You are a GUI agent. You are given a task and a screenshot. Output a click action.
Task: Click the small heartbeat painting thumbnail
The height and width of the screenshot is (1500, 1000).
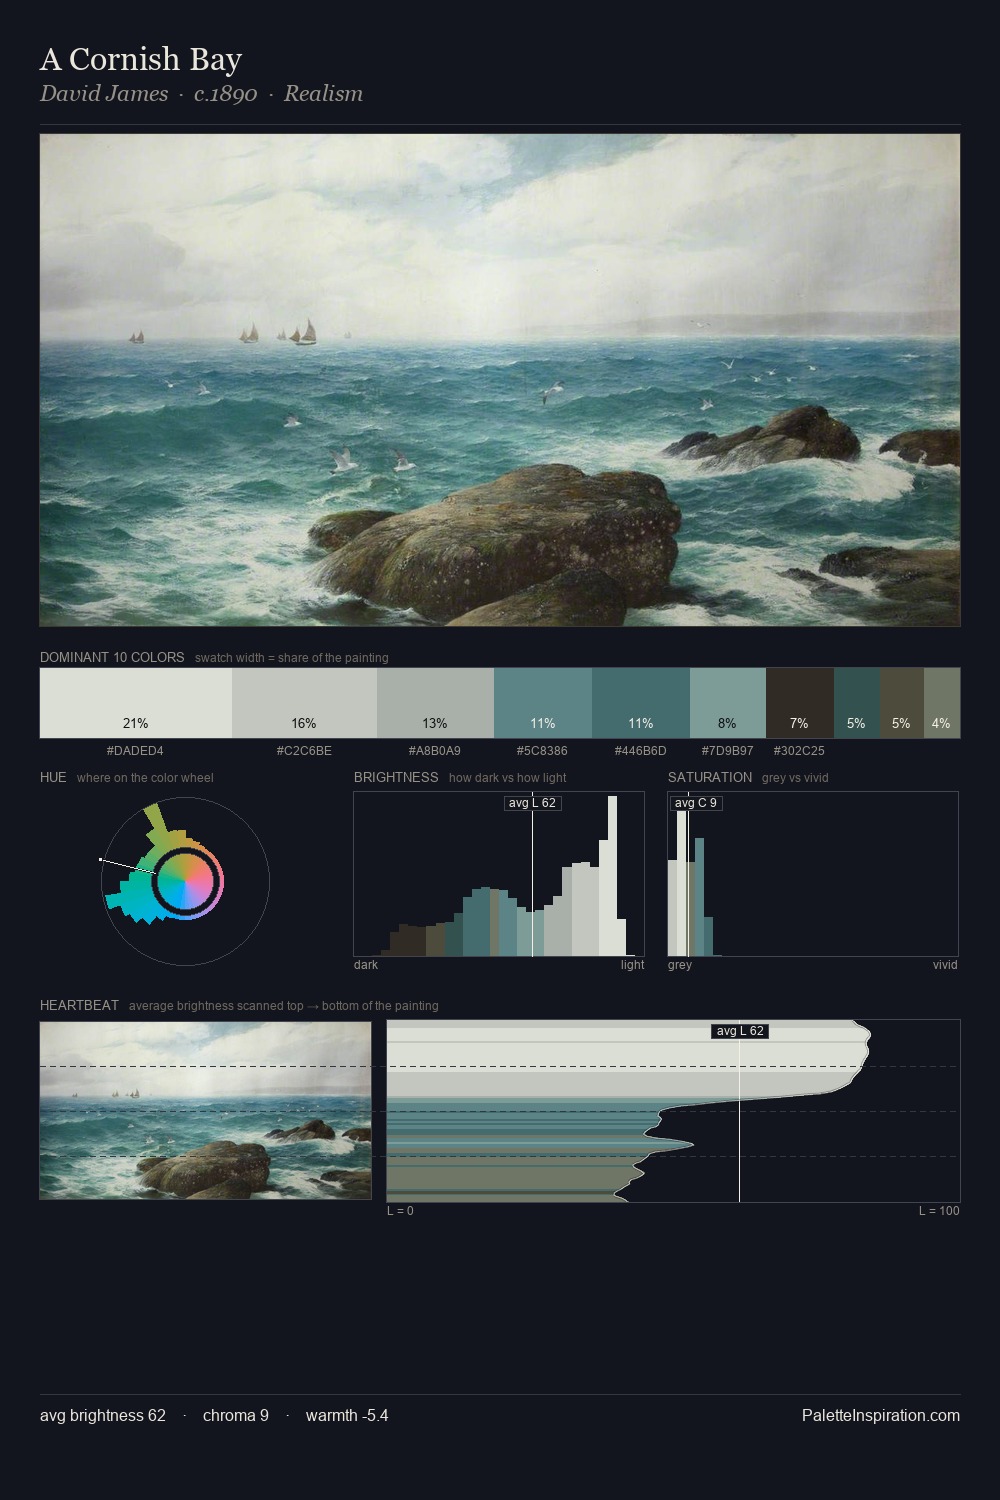(x=205, y=1110)
